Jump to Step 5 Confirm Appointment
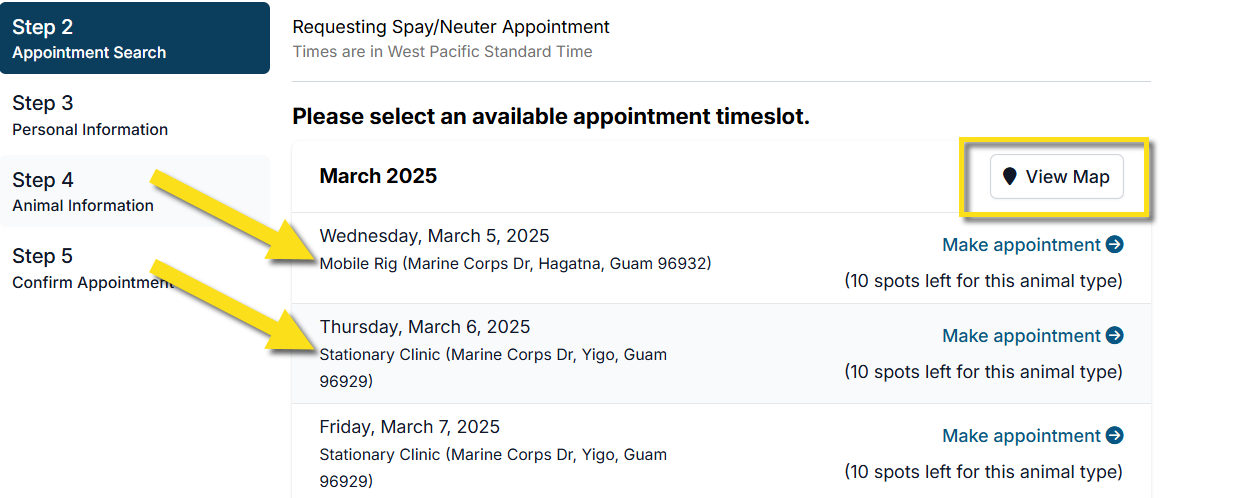The width and height of the screenshot is (1258, 498). [x=92, y=268]
